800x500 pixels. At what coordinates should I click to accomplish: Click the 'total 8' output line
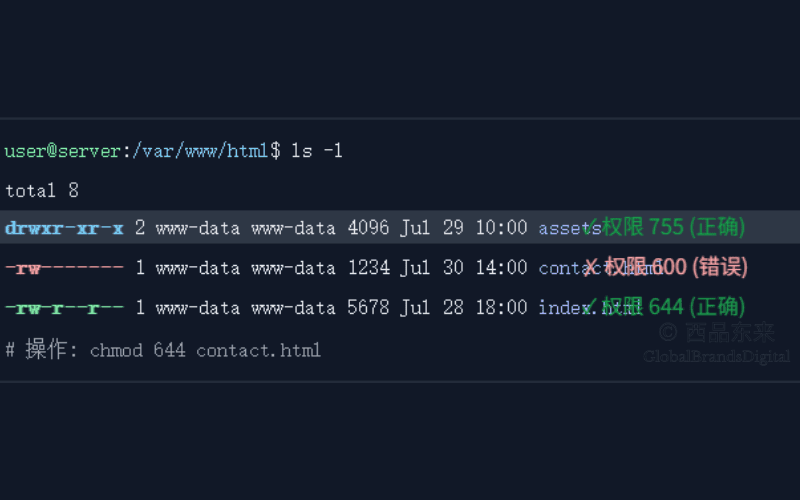point(42,191)
